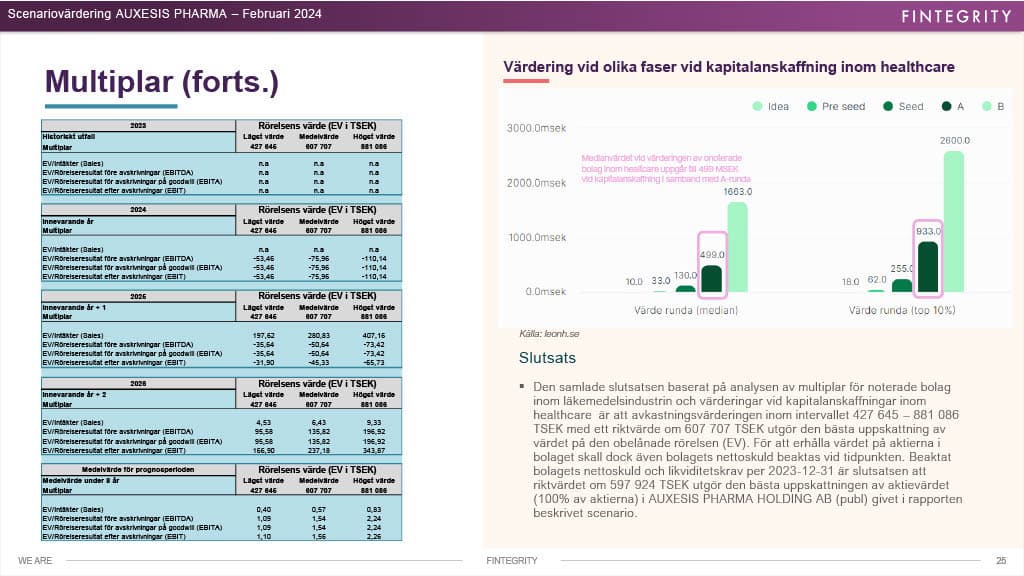This screenshot has width=1024, height=576.
Task: Click the 1000.0msek axis label
Action: tap(537, 237)
